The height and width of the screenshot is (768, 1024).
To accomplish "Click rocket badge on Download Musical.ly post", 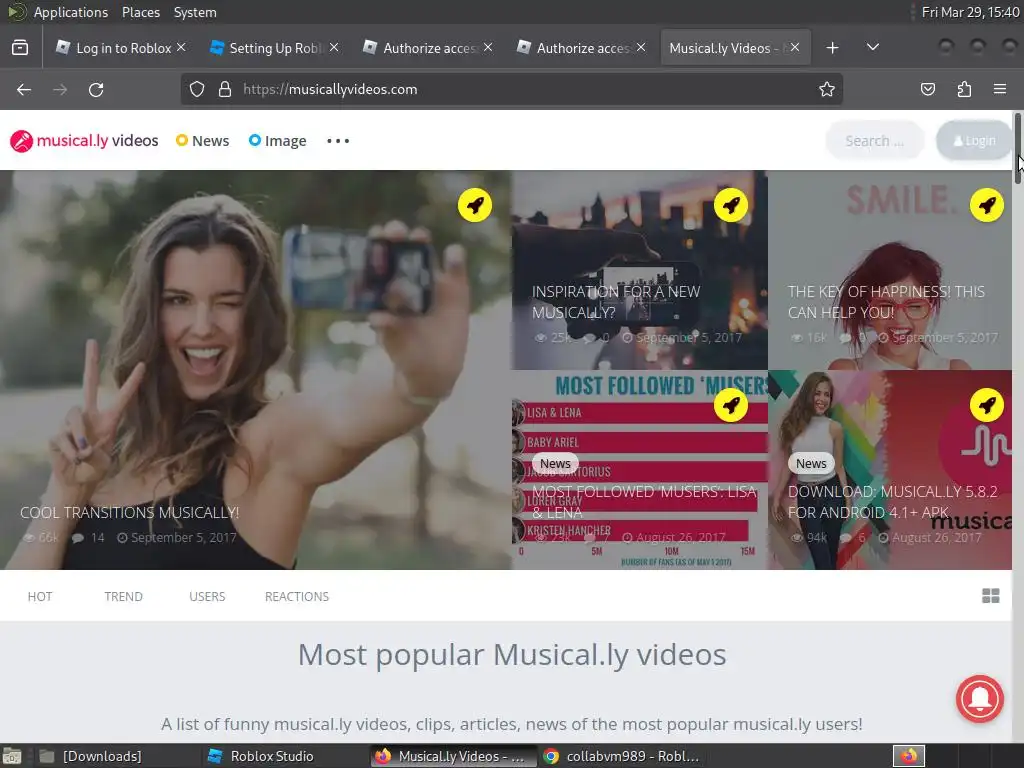I will coord(987,405).
